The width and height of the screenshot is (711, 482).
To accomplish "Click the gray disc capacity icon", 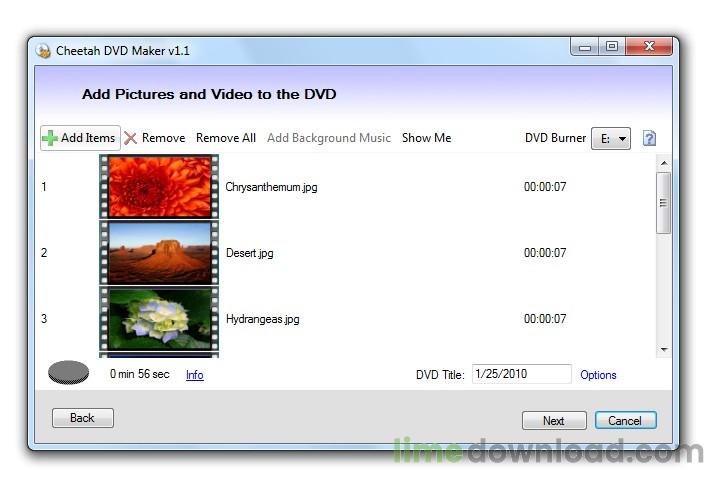I will coord(68,373).
